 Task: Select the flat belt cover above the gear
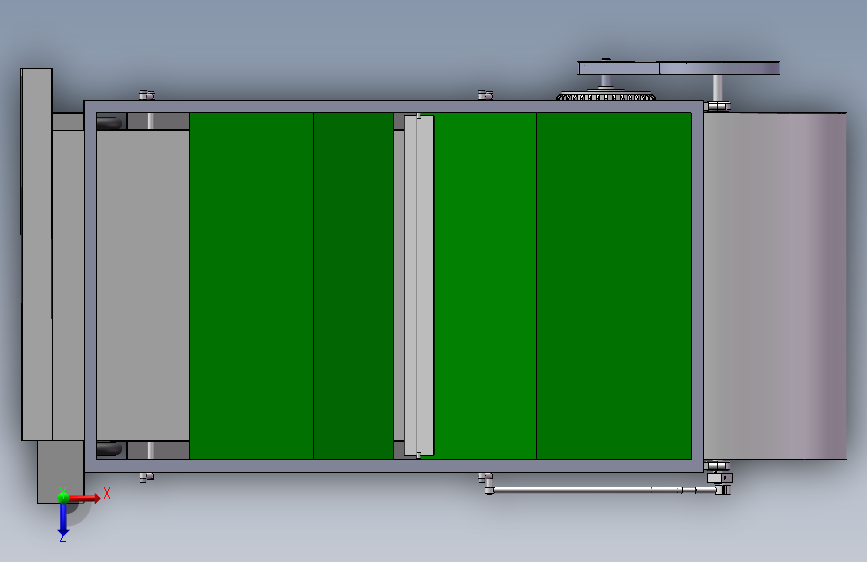pos(678,68)
